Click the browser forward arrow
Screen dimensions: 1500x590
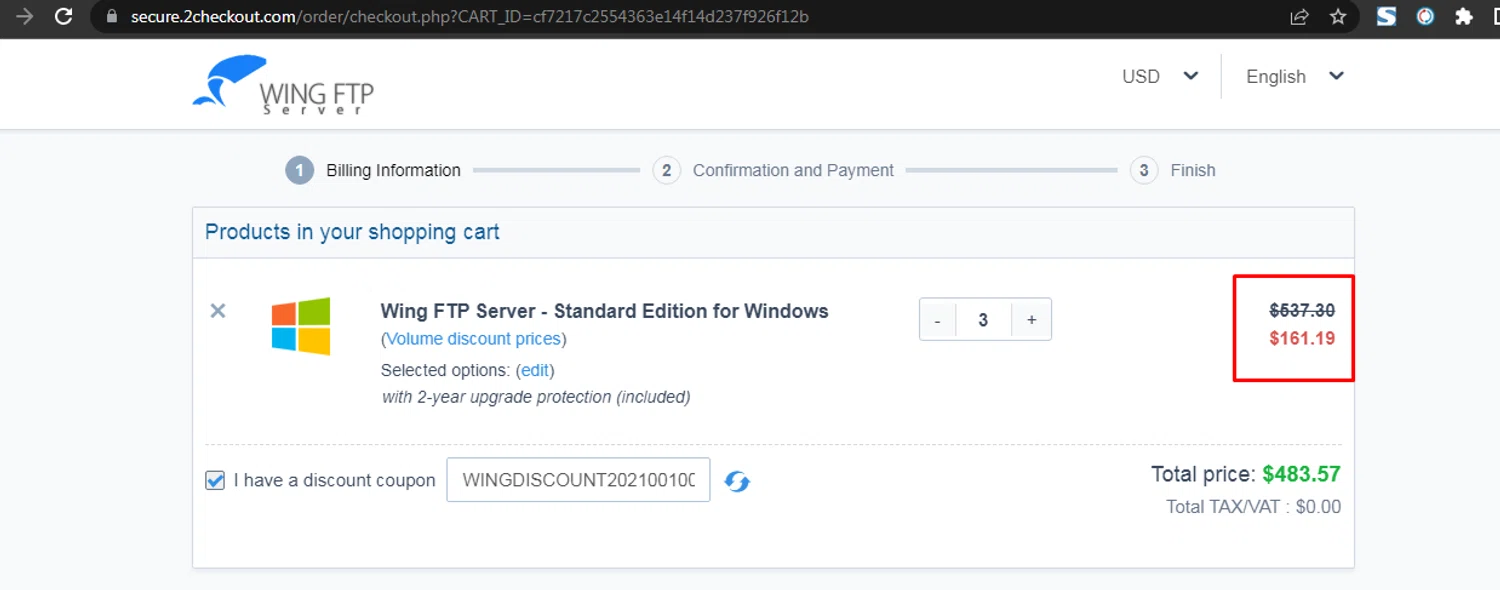click(25, 17)
